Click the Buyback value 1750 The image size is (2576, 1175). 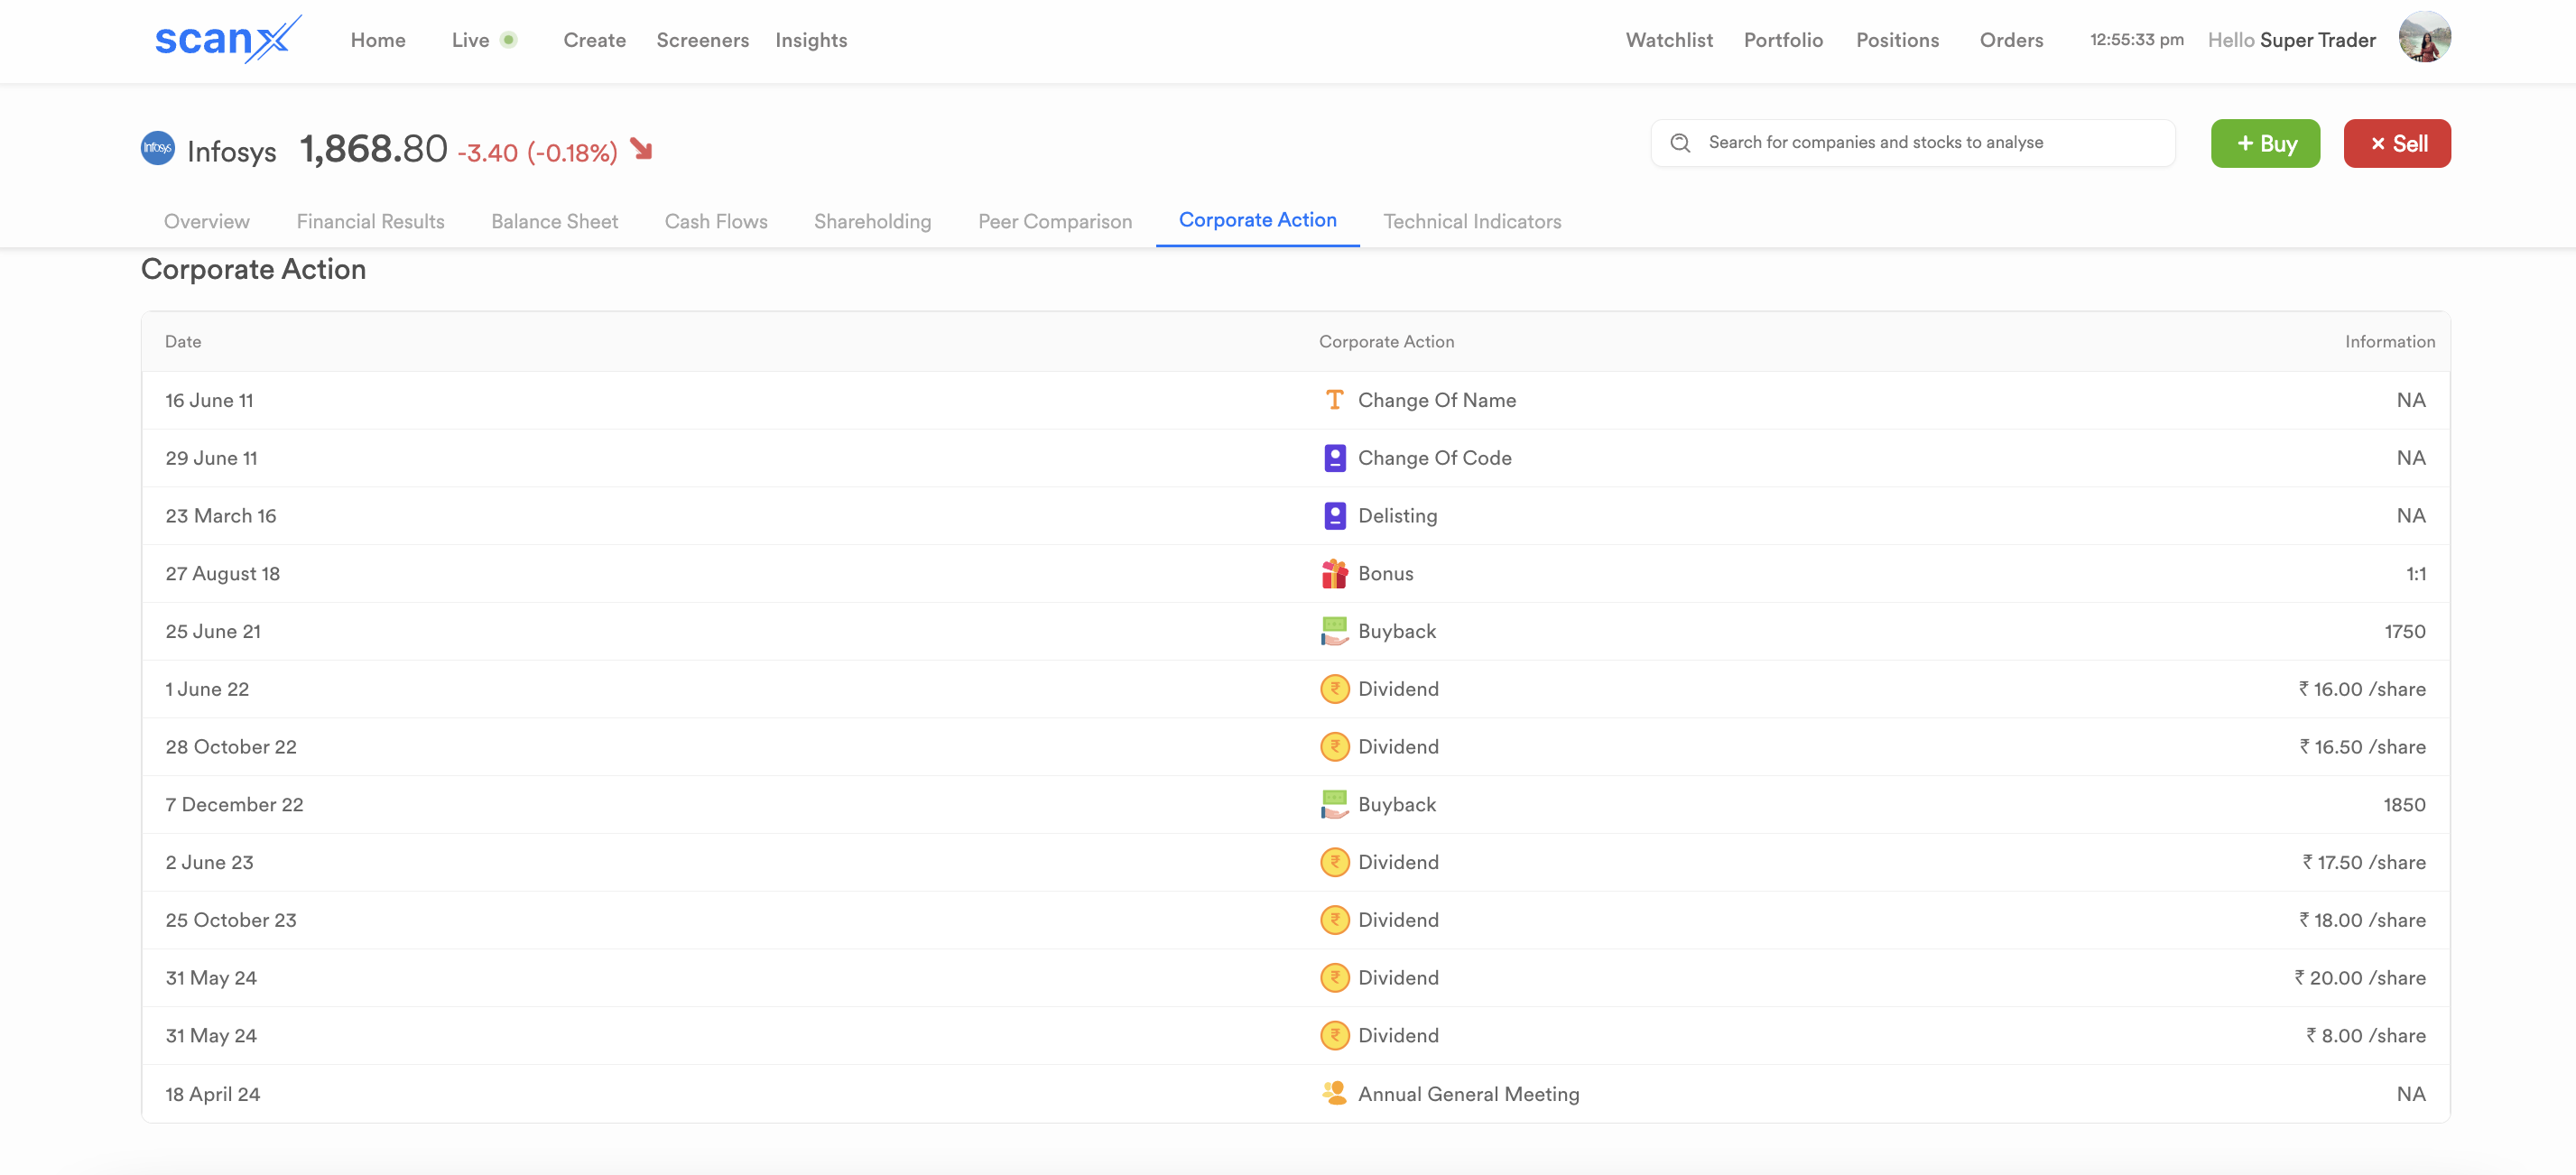click(x=2405, y=632)
